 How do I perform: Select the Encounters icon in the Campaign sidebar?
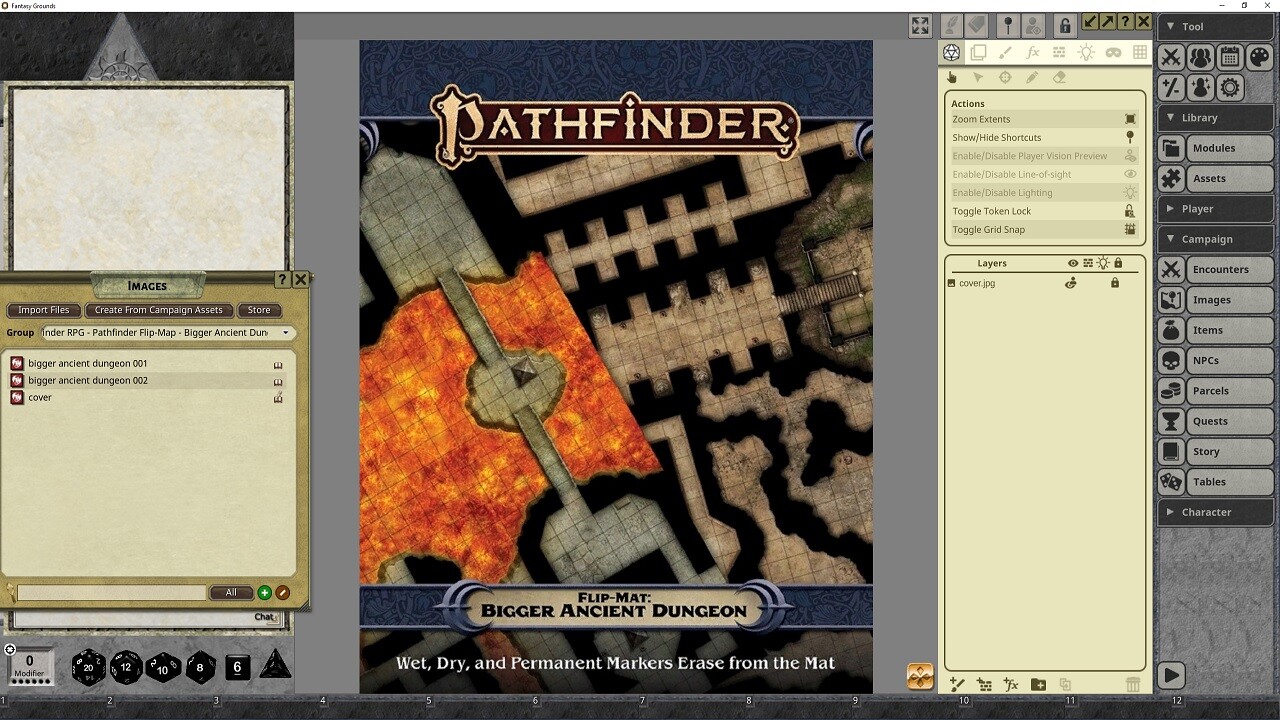pos(1170,269)
